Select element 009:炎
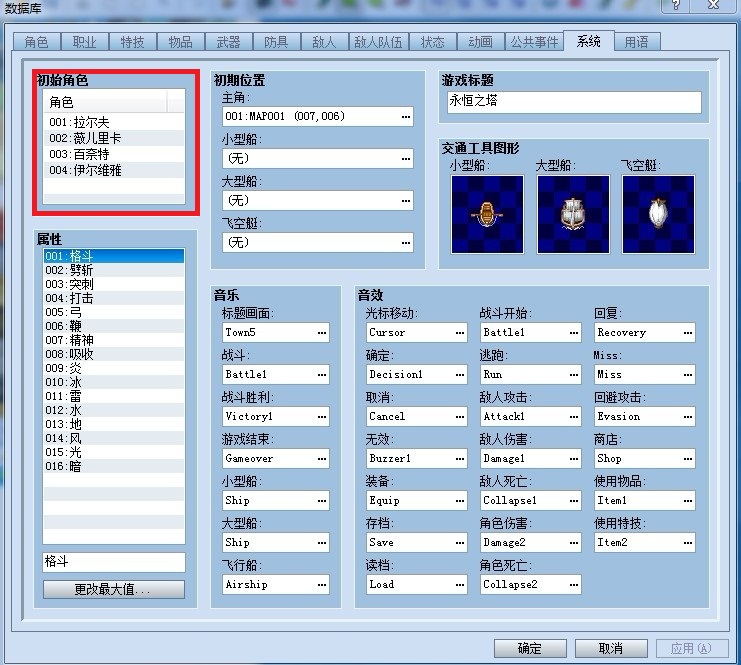The width and height of the screenshot is (741, 665). [x=114, y=368]
